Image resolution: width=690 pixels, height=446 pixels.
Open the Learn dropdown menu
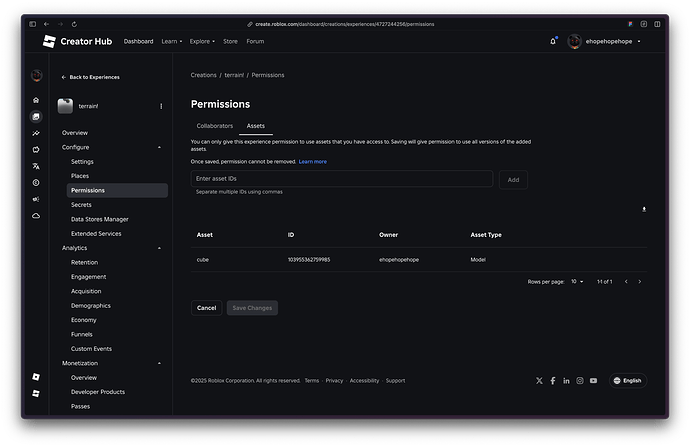pyautogui.click(x=172, y=41)
